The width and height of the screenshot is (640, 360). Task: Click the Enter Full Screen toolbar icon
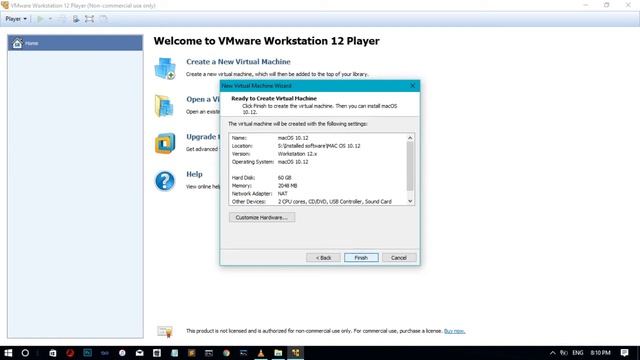[x=89, y=19]
